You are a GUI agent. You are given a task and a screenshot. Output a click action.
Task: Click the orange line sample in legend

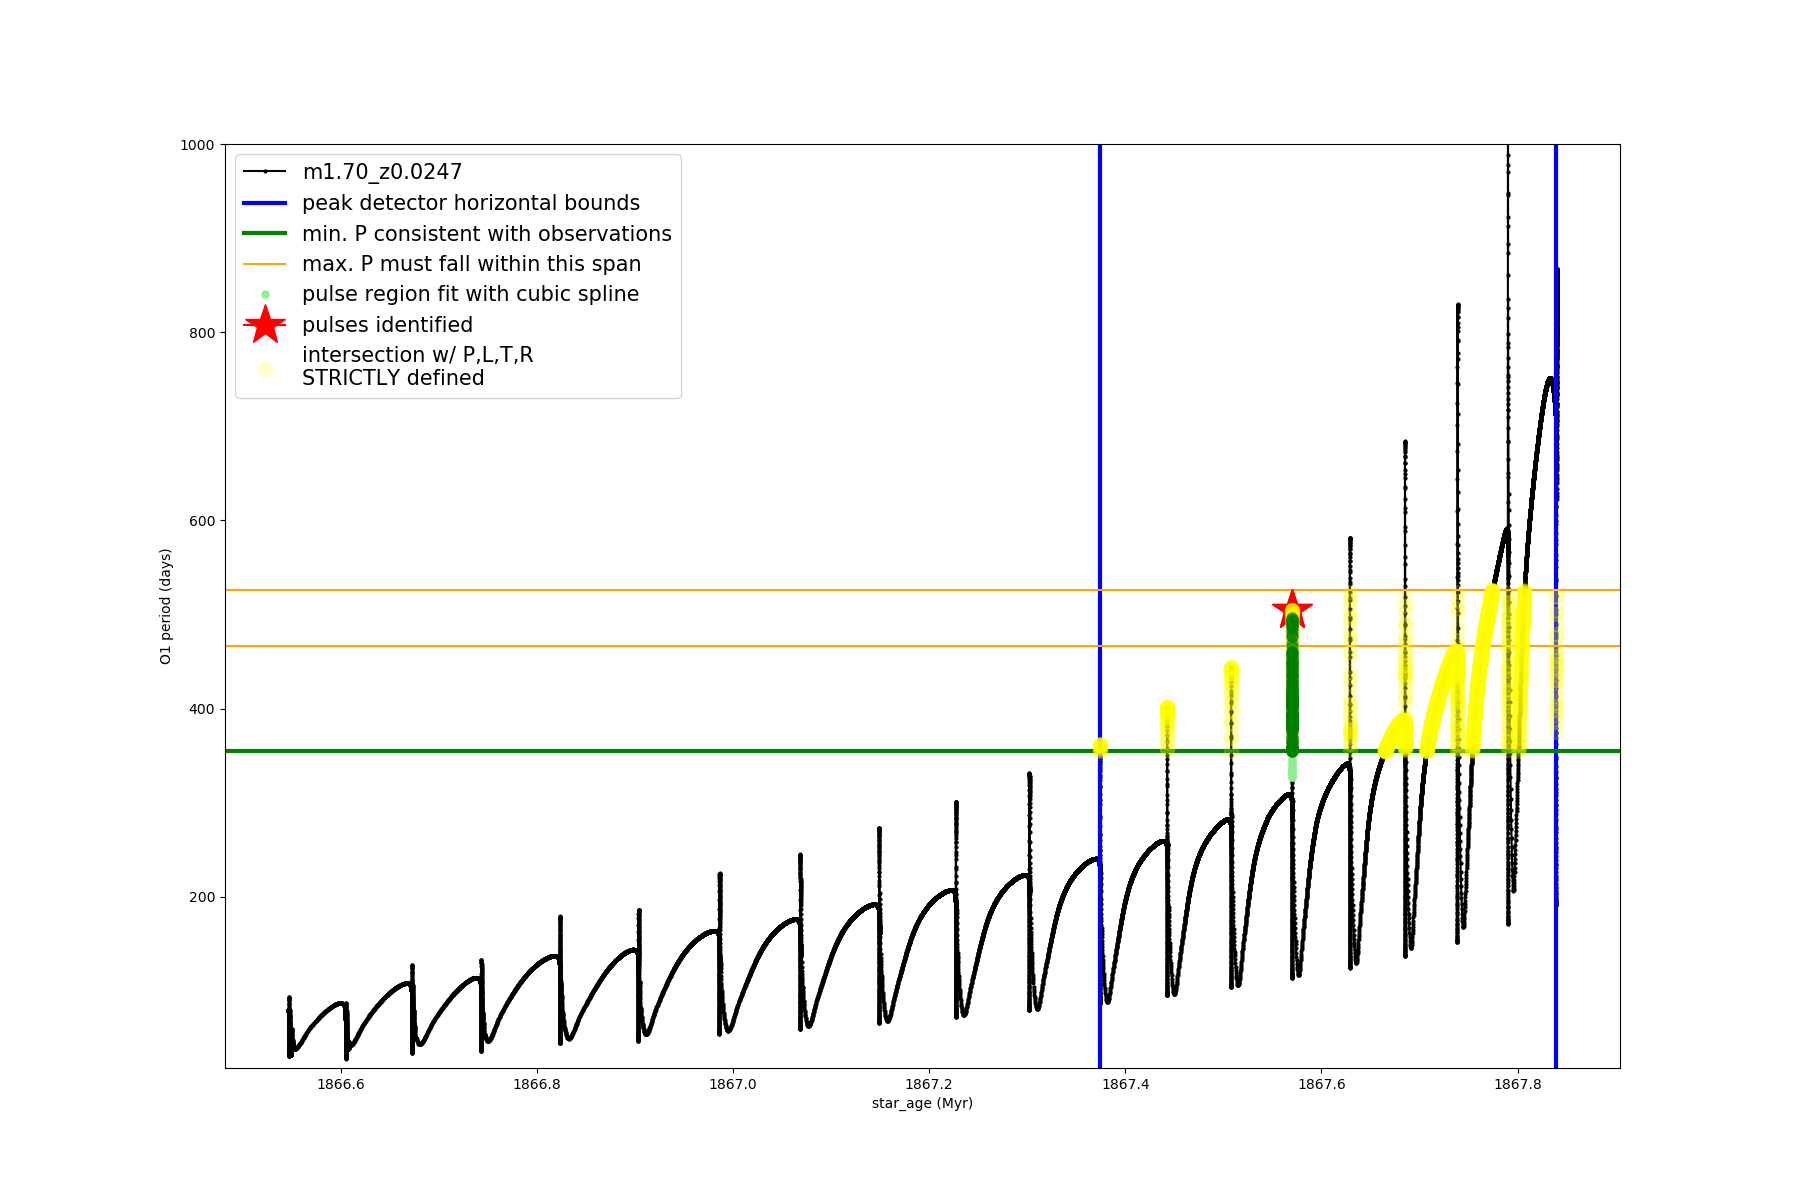point(265,264)
